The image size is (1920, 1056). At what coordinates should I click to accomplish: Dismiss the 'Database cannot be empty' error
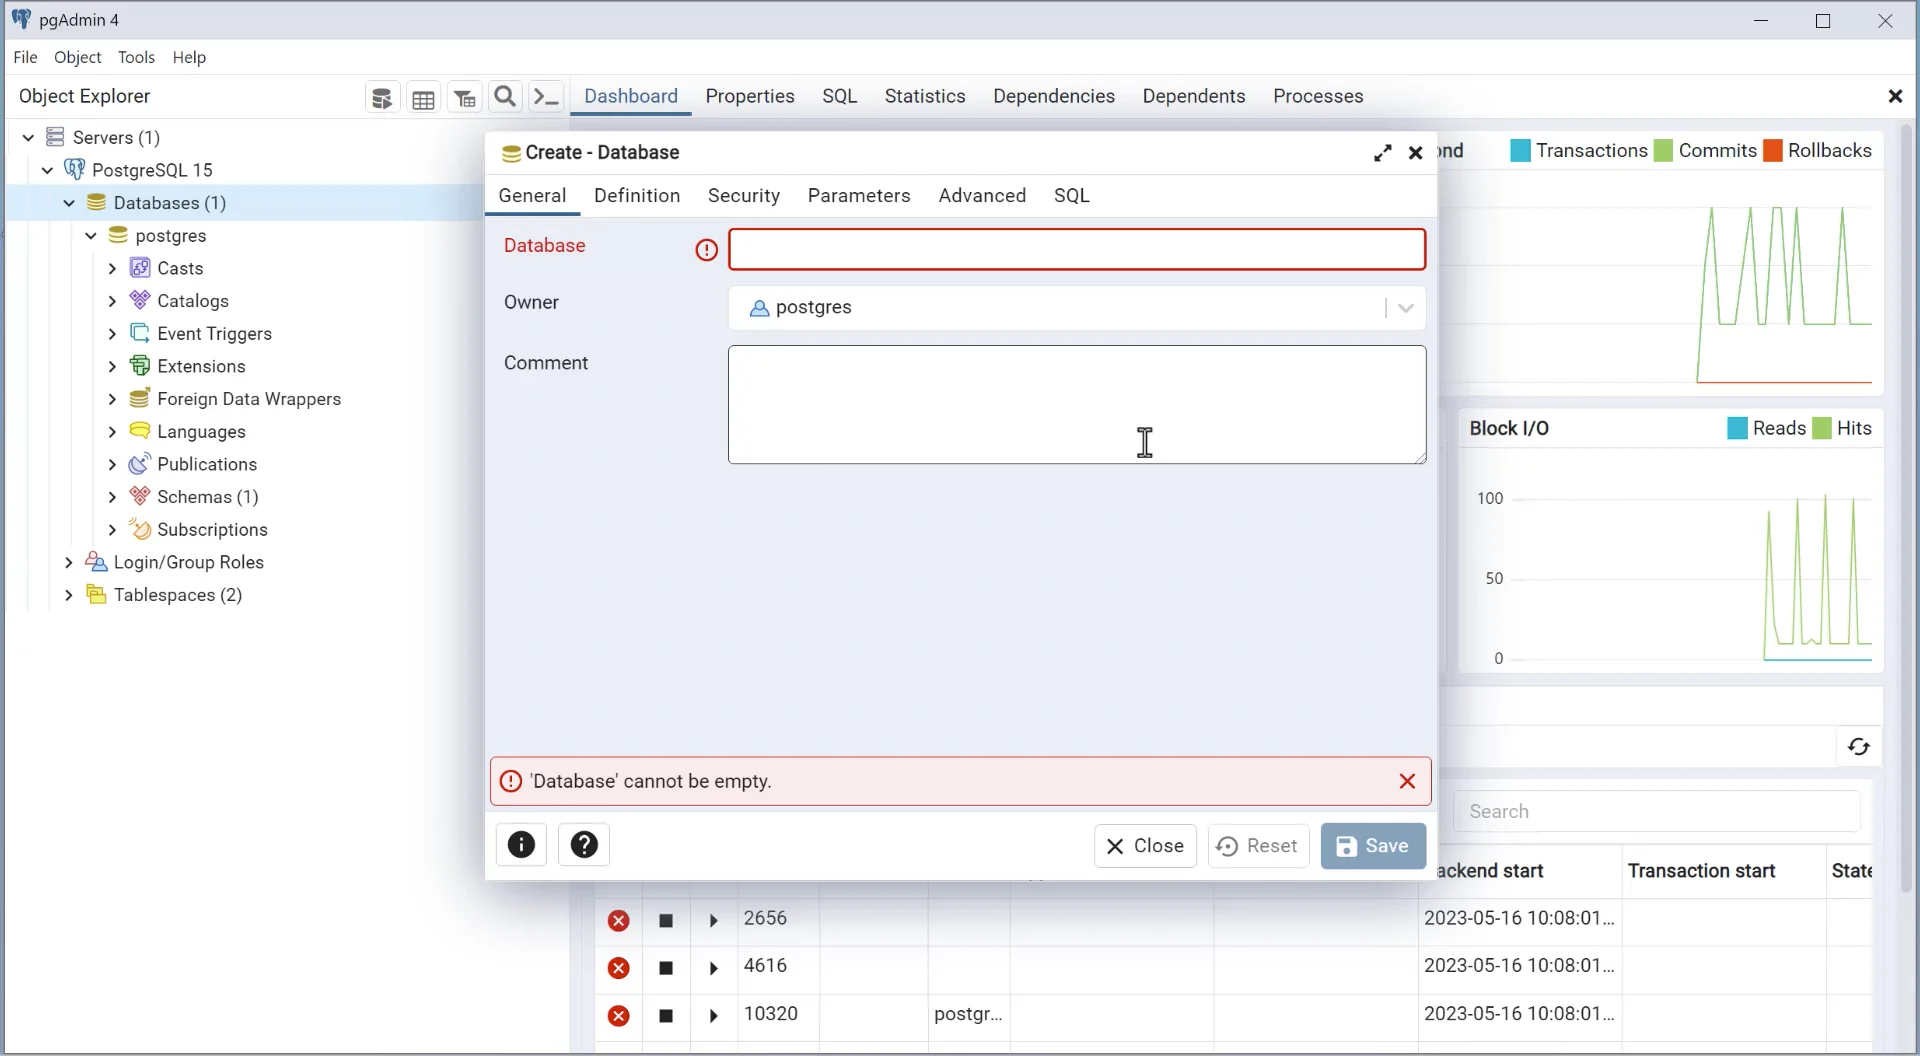pos(1406,781)
